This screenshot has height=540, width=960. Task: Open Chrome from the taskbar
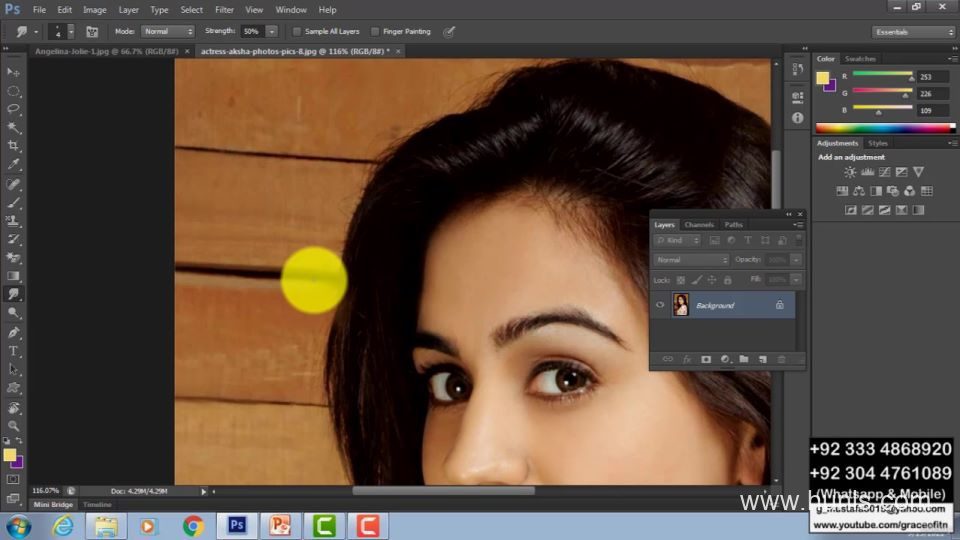coord(193,526)
